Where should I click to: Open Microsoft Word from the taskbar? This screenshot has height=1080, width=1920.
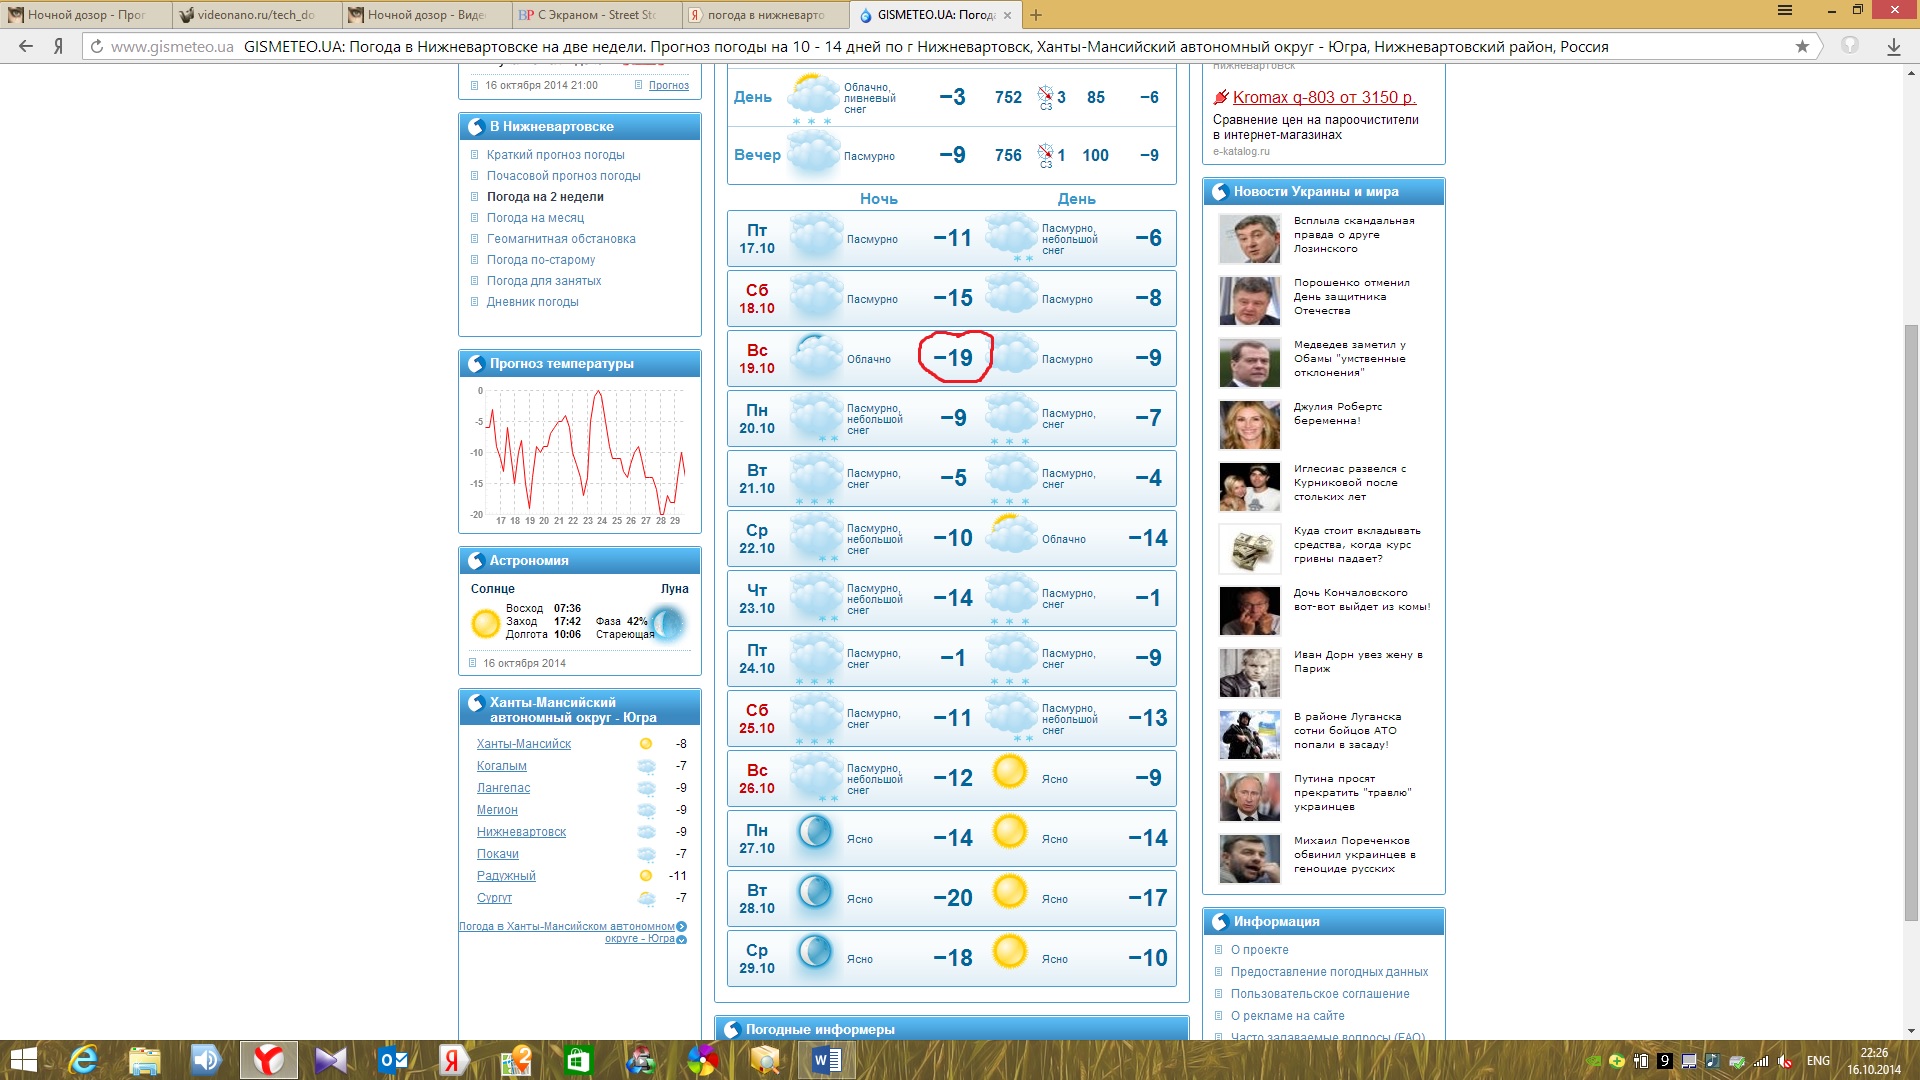[x=827, y=1059]
